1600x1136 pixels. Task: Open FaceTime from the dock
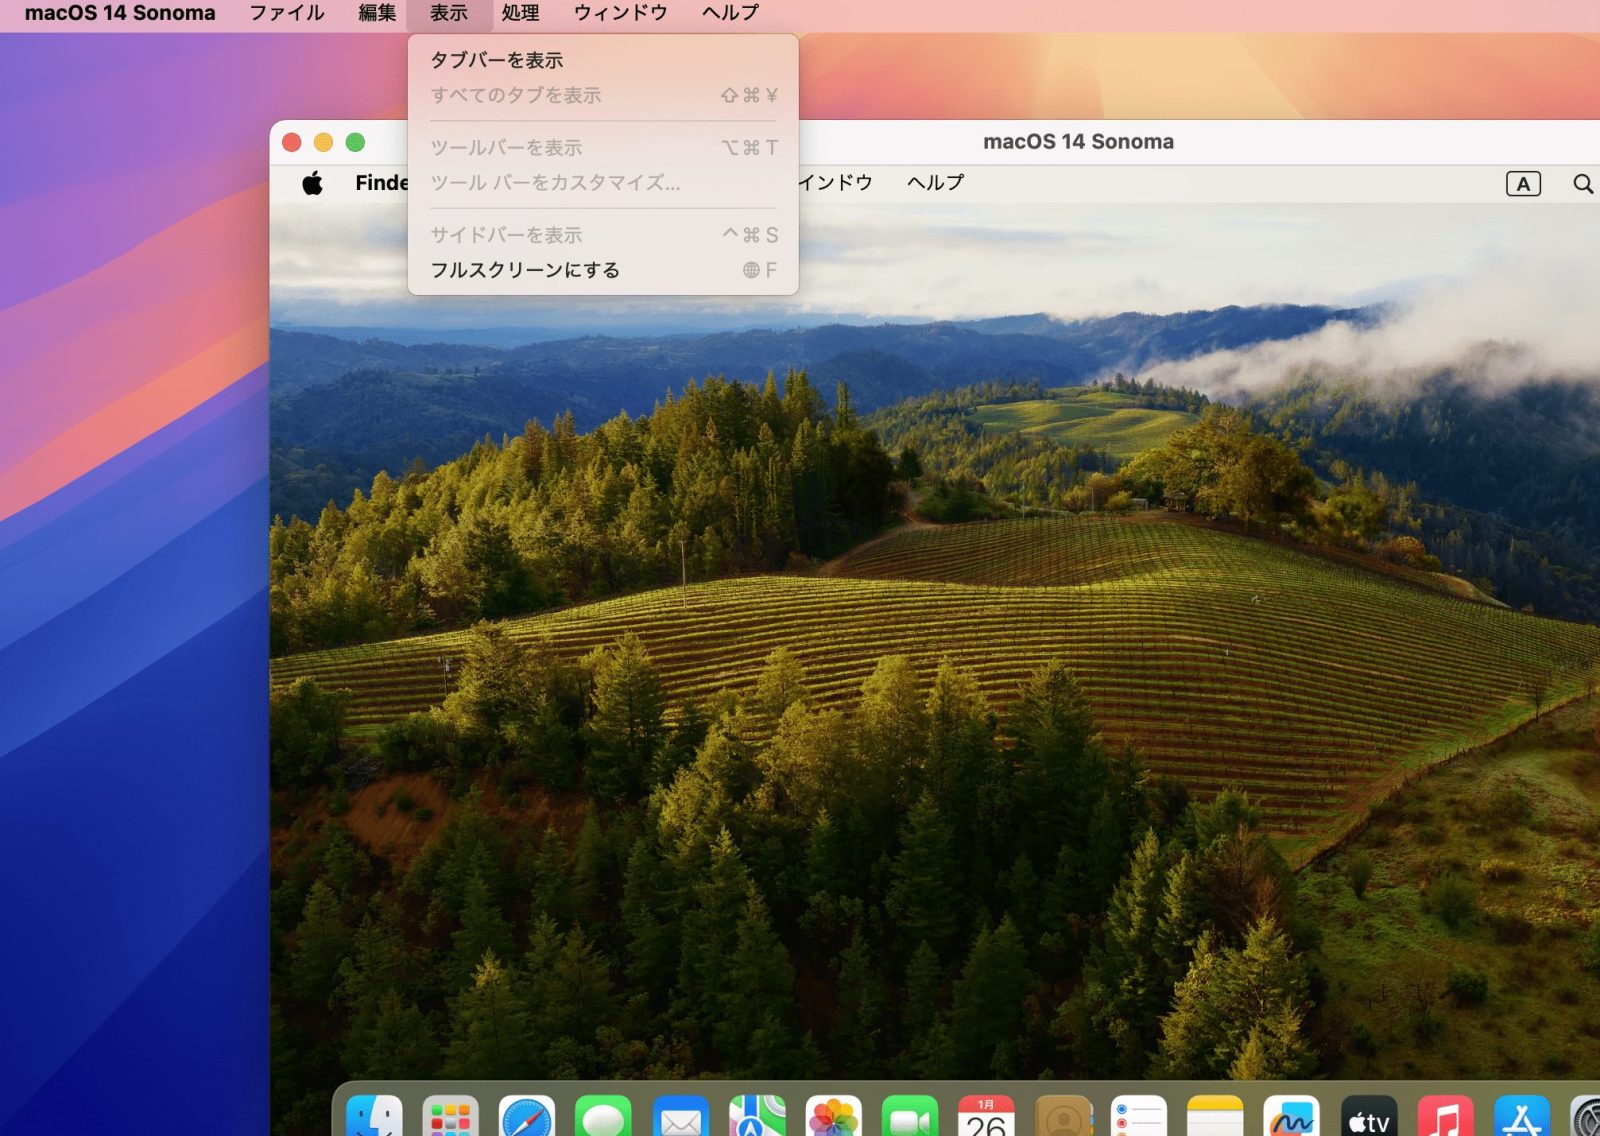910,1116
